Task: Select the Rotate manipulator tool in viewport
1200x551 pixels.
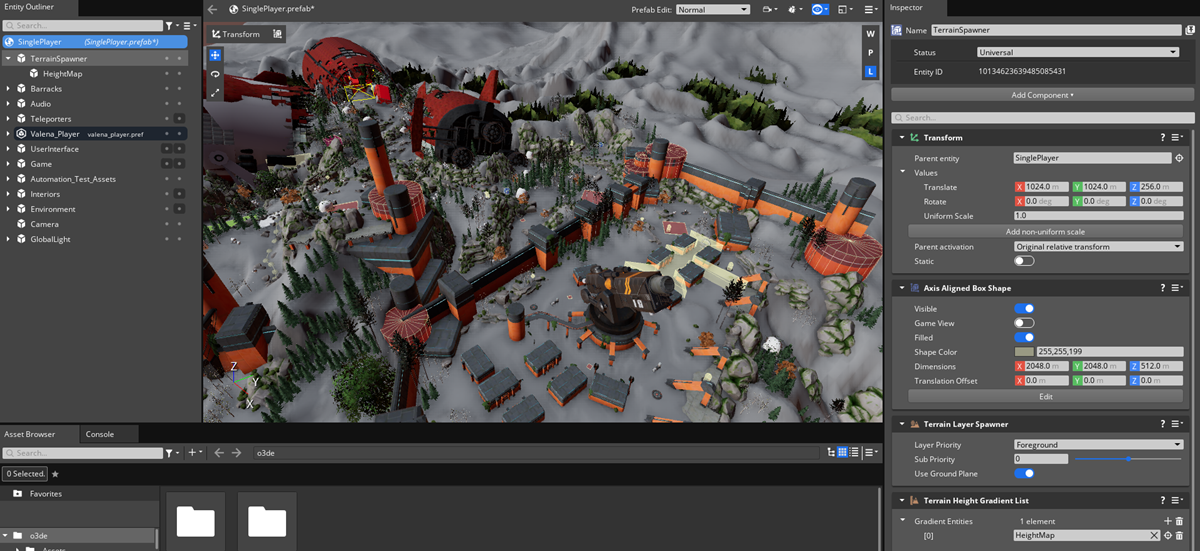Action: click(215, 74)
